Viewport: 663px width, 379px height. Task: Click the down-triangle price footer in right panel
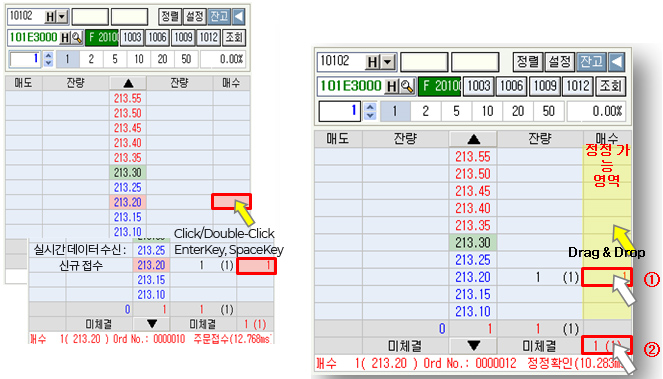(x=473, y=346)
